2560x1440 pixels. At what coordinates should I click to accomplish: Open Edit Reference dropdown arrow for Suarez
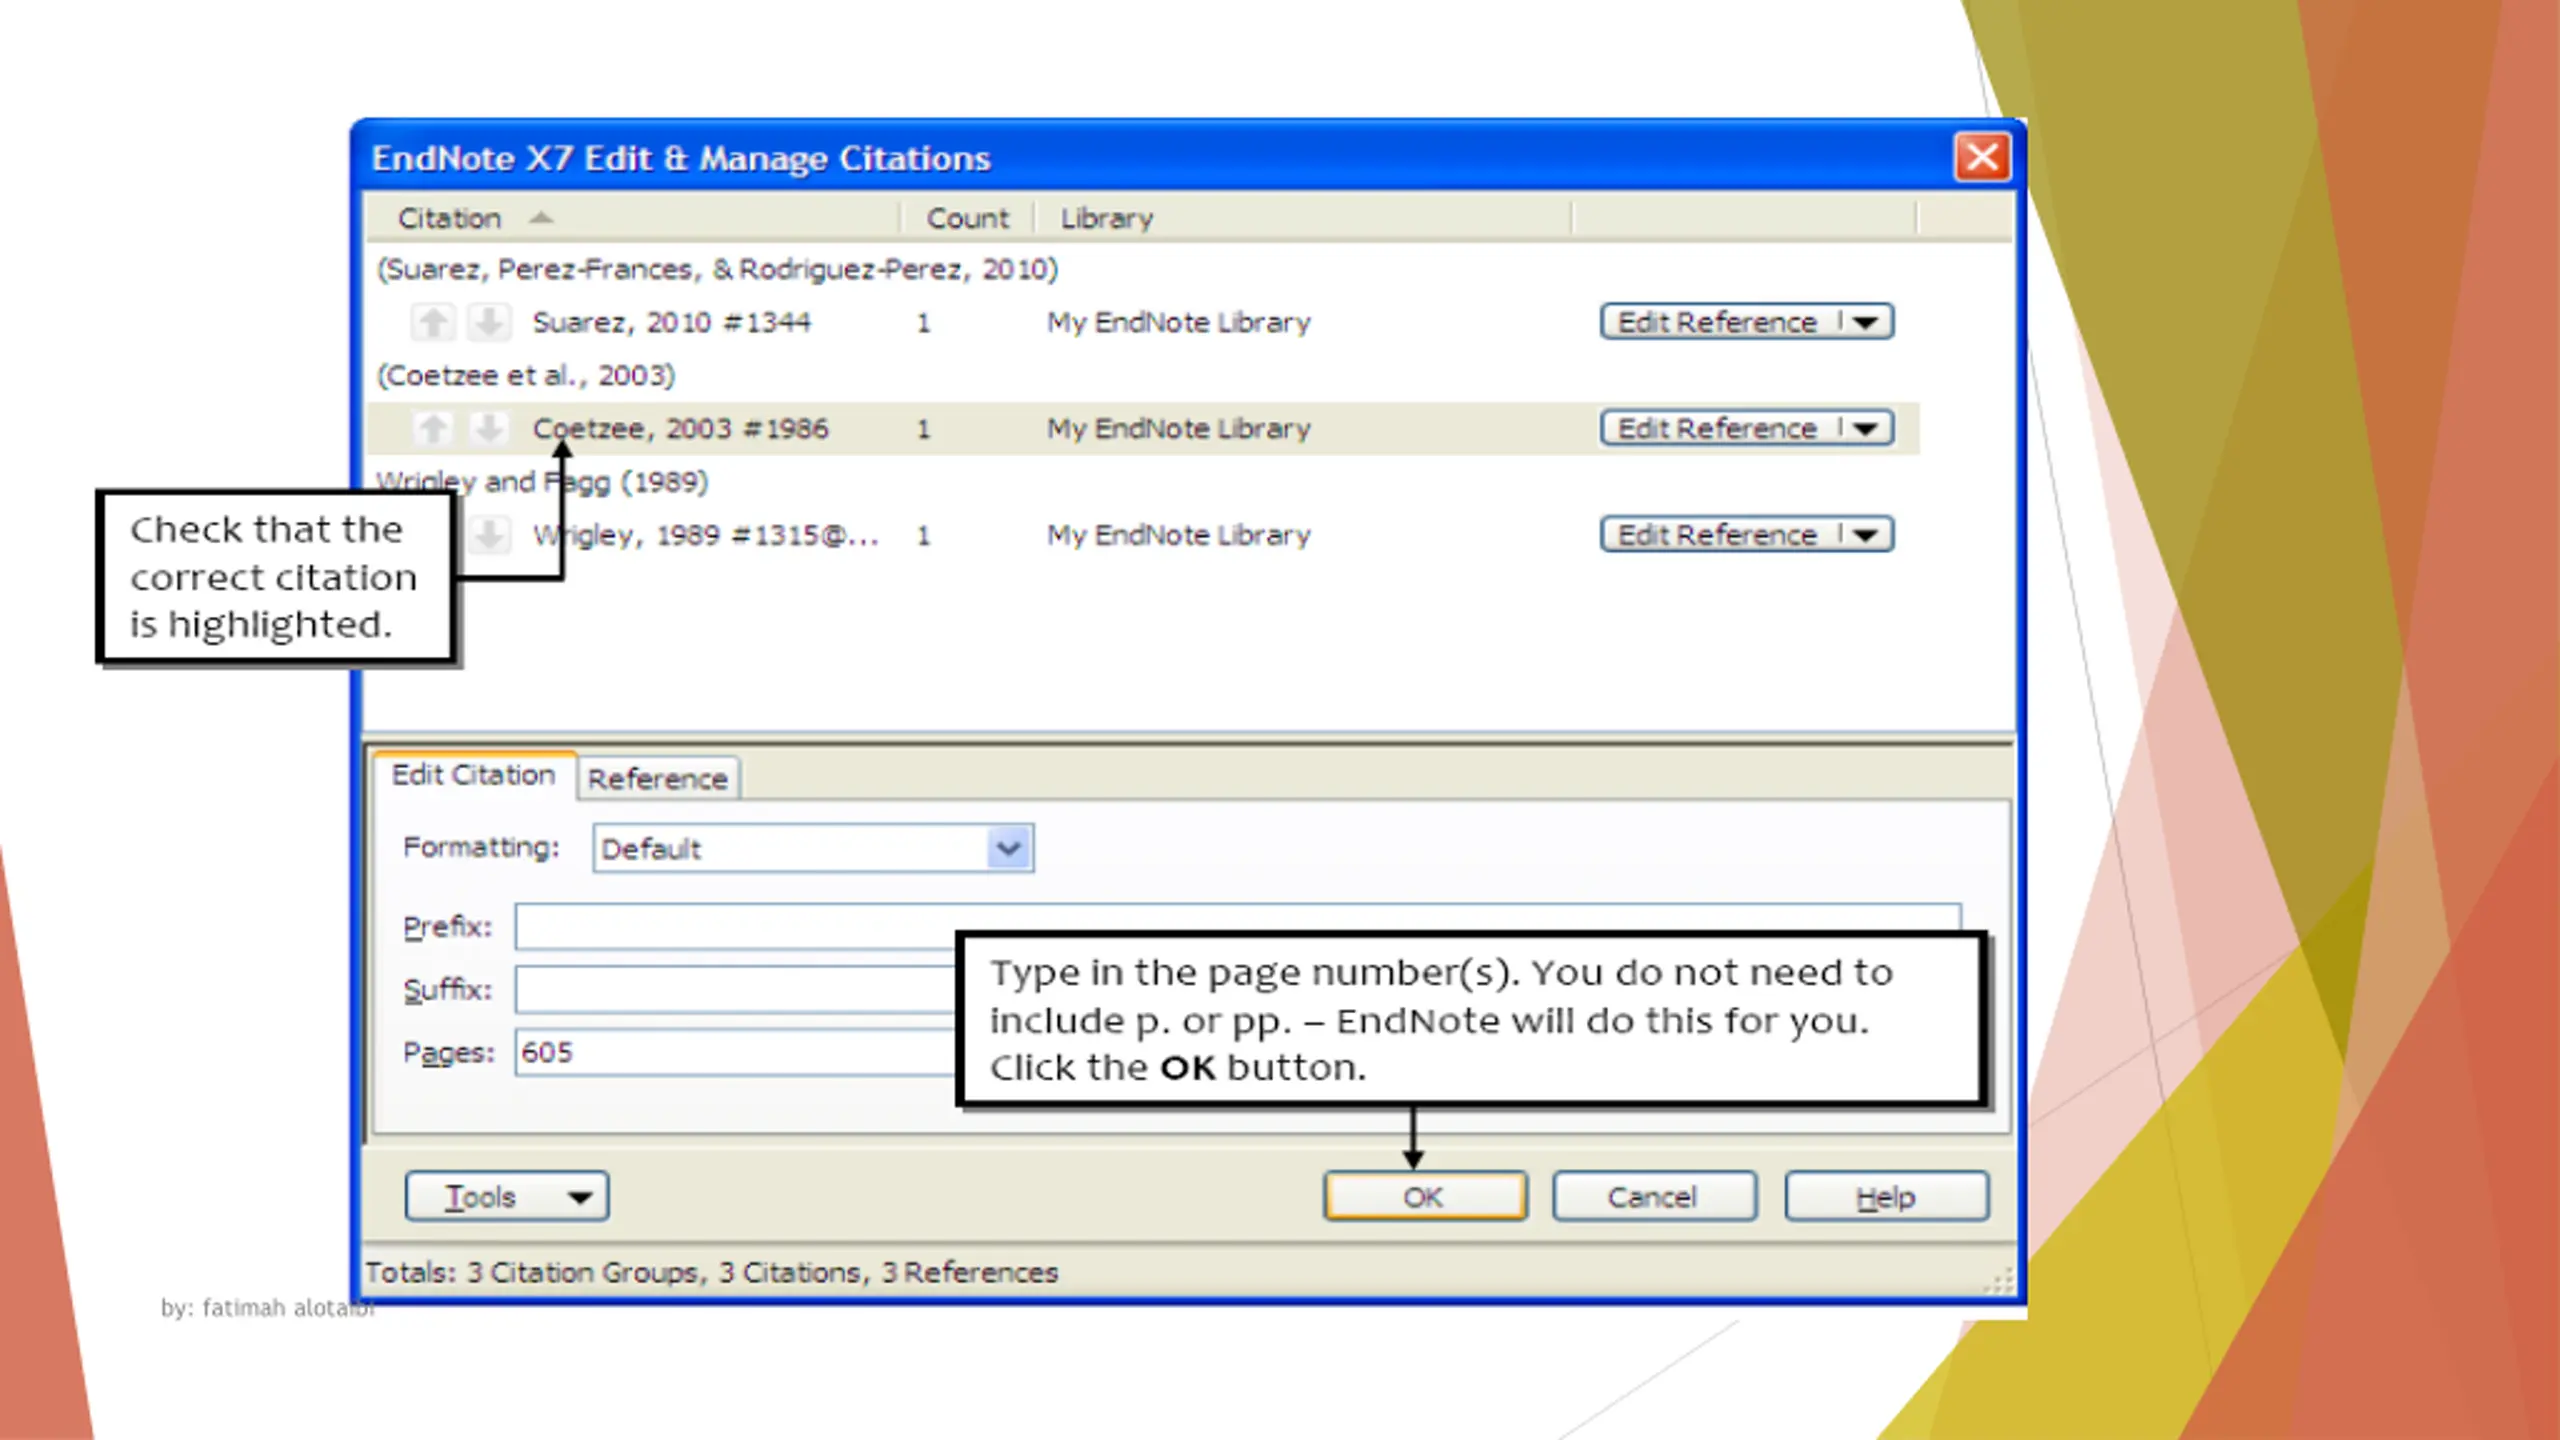(1865, 322)
